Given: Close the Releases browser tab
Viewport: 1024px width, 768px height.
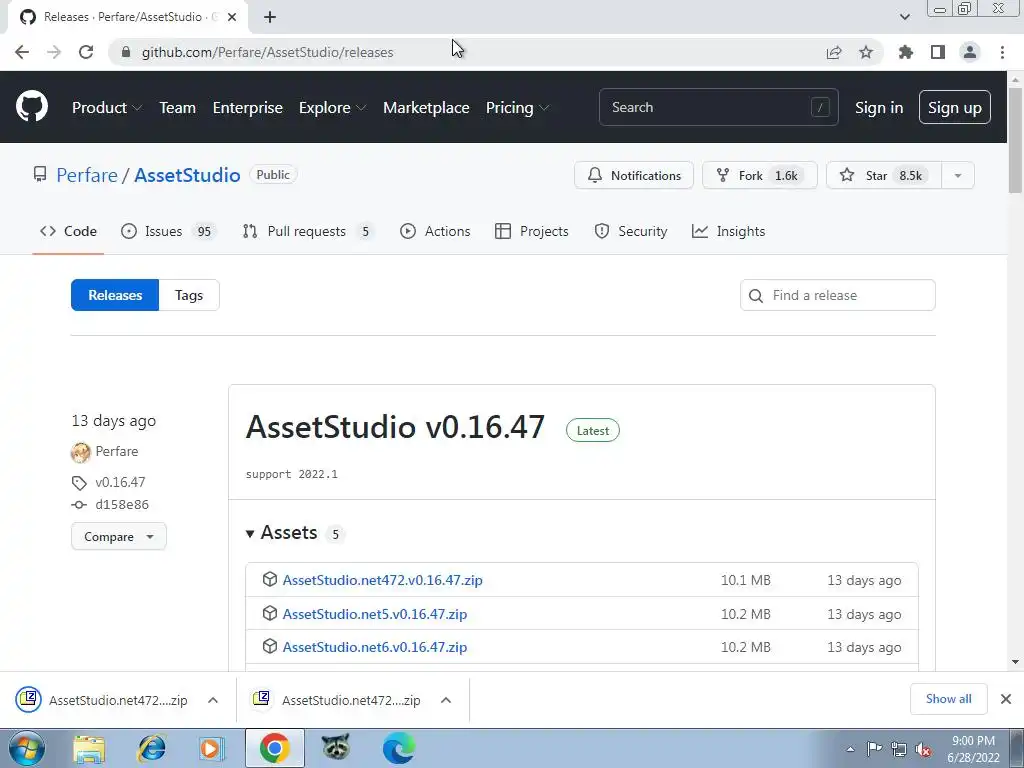Looking at the screenshot, I should click(x=232, y=17).
